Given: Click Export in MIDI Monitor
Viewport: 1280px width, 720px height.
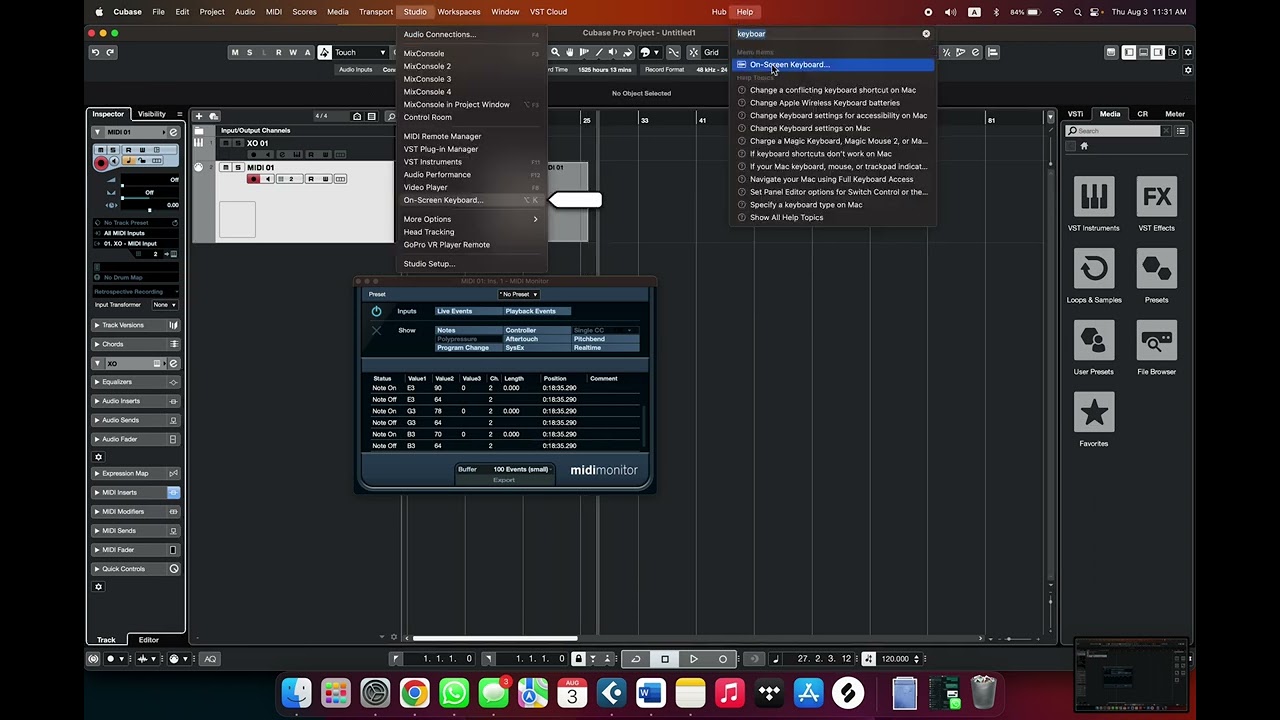Looking at the screenshot, I should 504,480.
